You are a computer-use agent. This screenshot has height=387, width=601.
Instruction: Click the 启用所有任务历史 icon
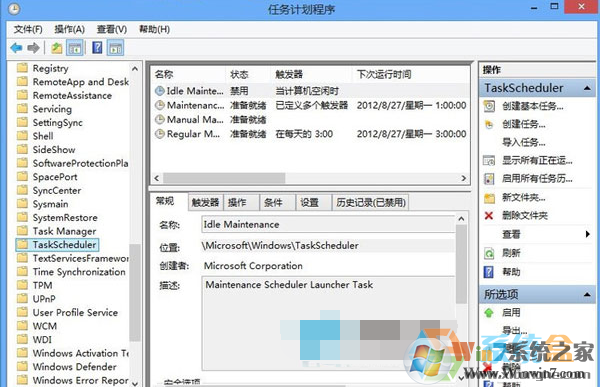coord(489,179)
